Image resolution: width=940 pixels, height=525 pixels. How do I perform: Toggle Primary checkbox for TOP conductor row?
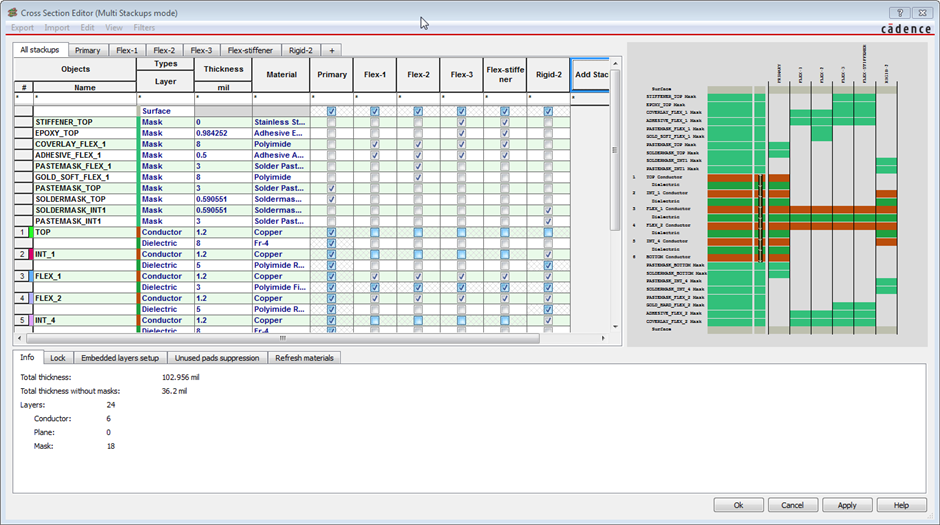pos(332,233)
